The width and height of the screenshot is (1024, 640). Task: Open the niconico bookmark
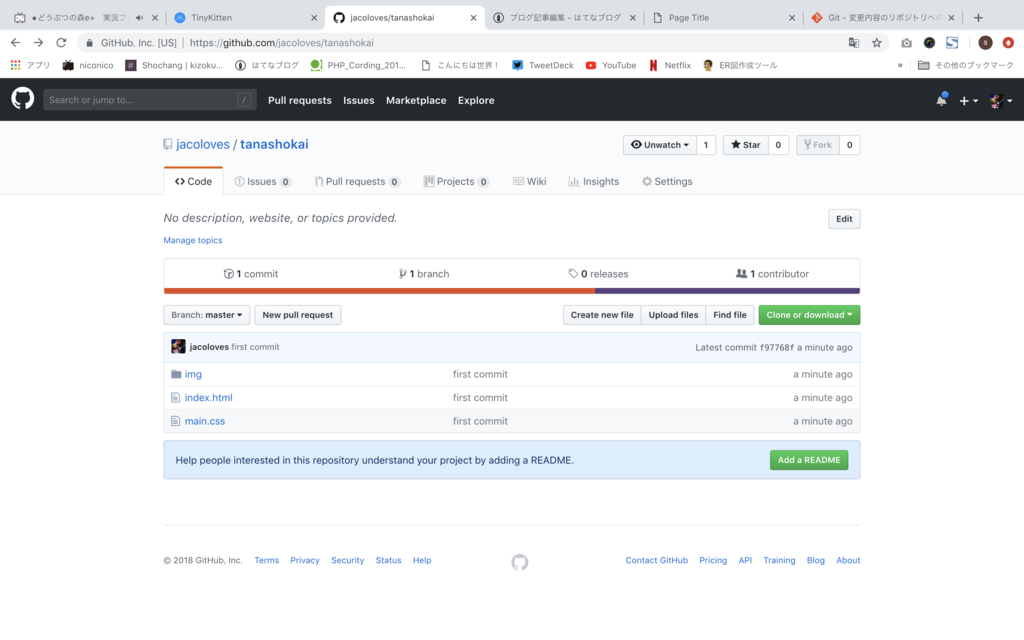(x=88, y=65)
